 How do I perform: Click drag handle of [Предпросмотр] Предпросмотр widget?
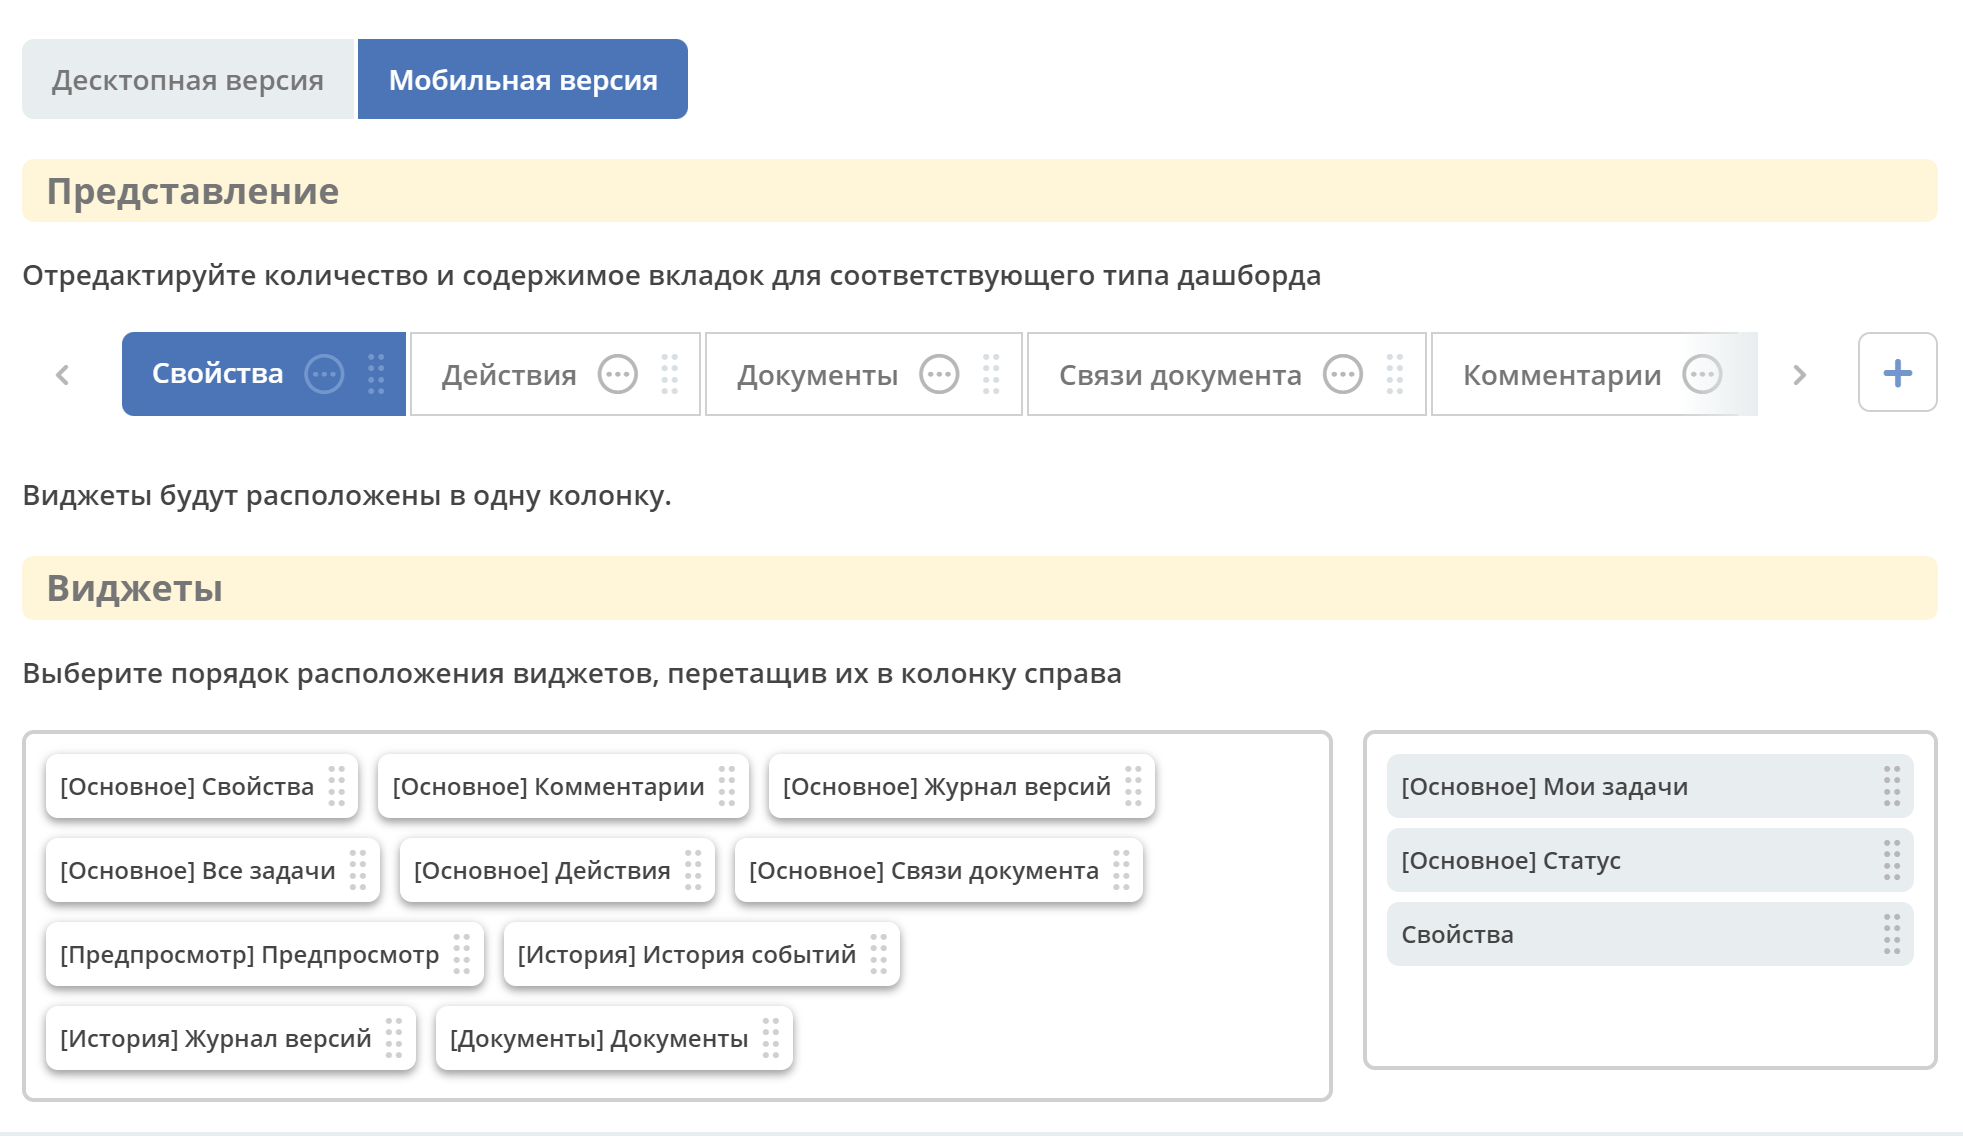462,954
